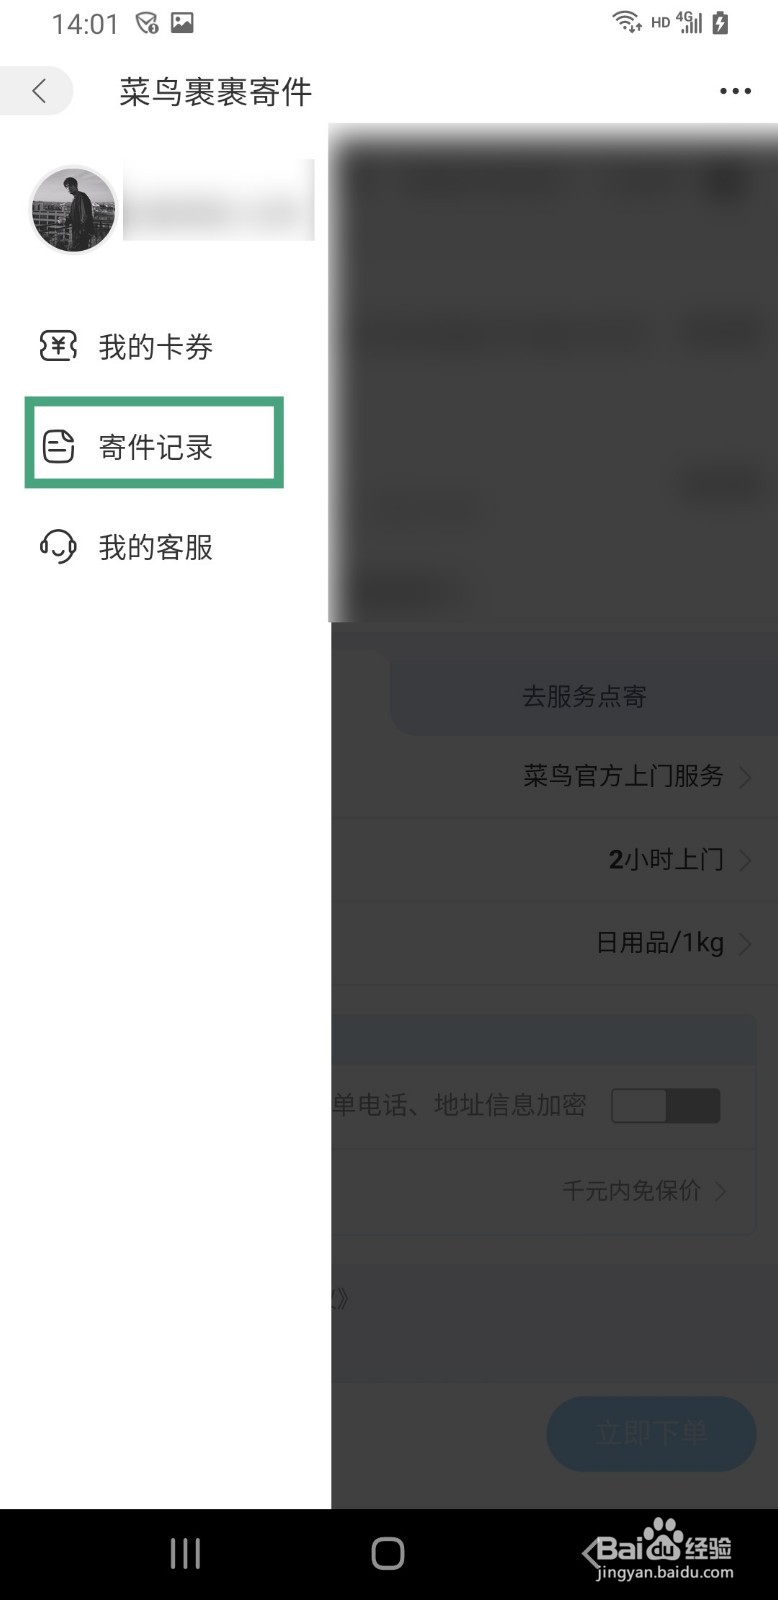Viewport: 778px width, 1600px height.
Task: Open 寄件记录 menu item
Action: point(155,446)
